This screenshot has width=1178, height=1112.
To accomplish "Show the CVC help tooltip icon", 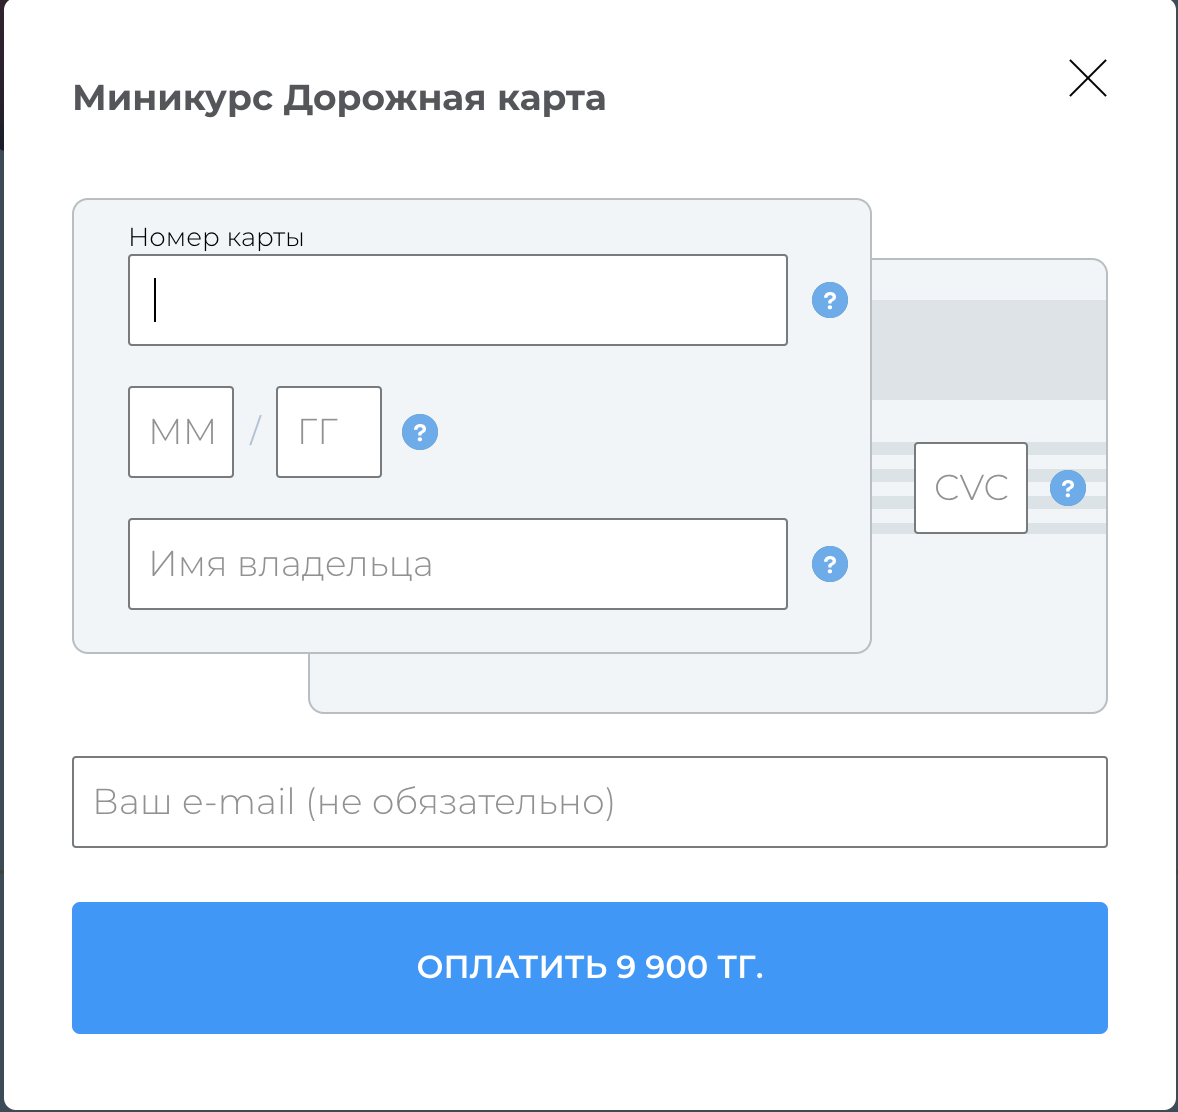I will pos(1068,488).
